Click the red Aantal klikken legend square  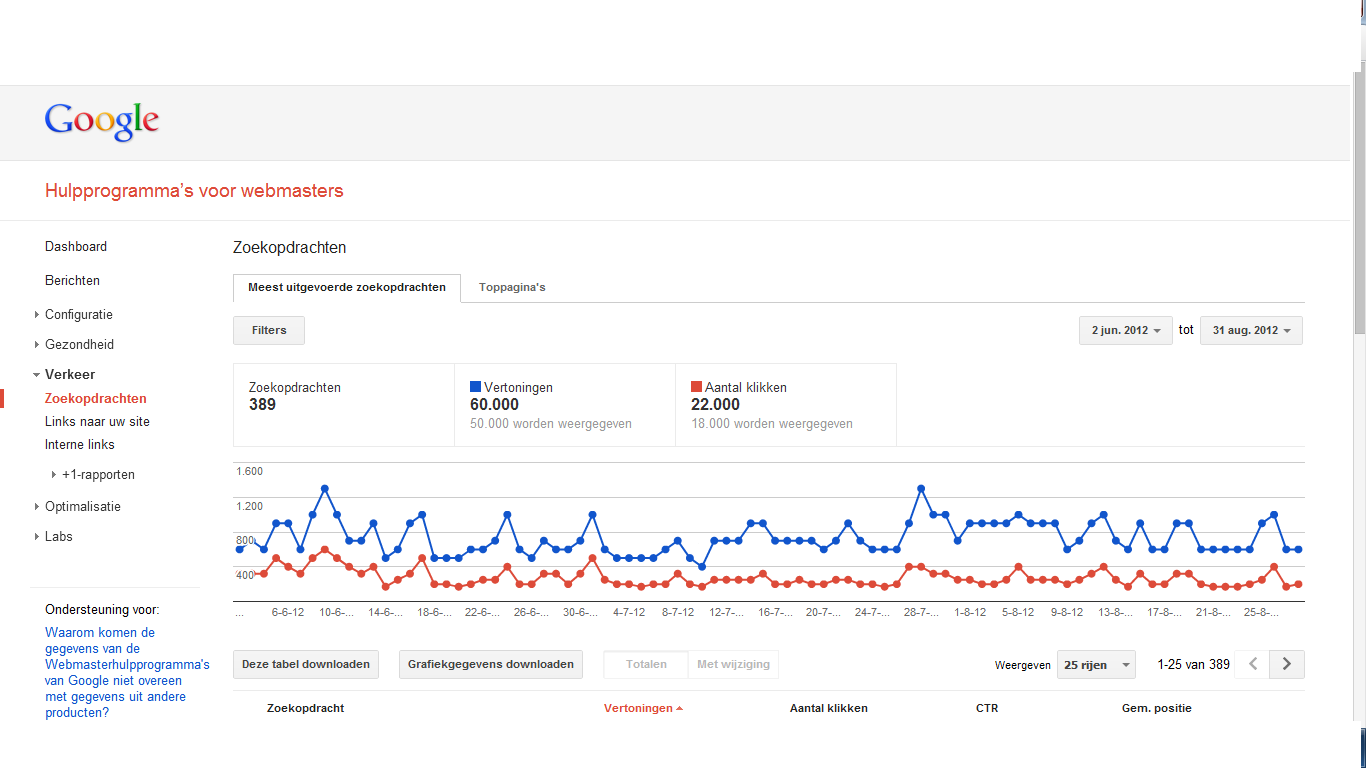pyautogui.click(x=697, y=387)
